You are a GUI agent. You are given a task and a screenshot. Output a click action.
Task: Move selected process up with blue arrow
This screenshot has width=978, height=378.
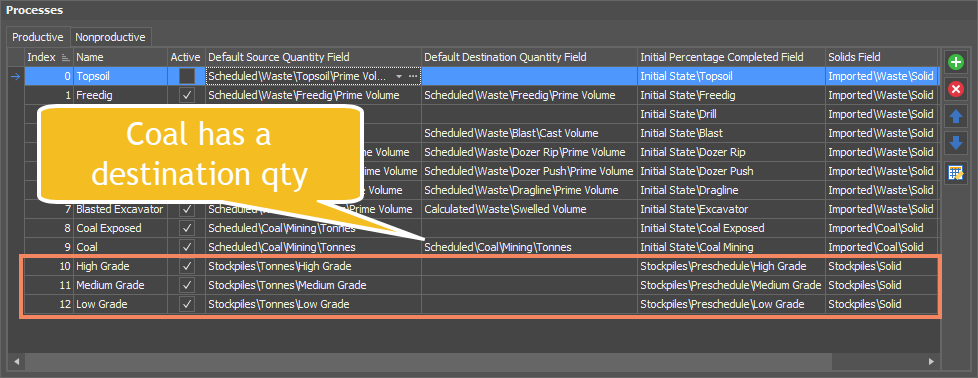956,117
